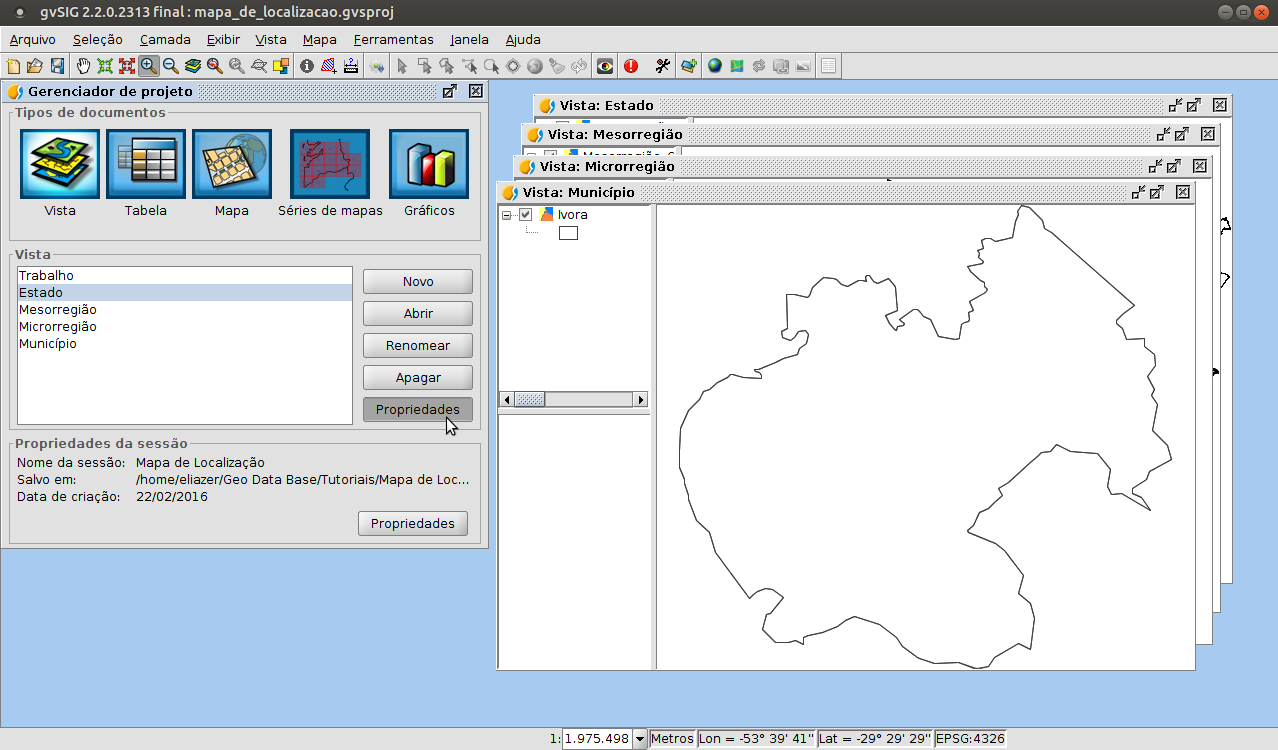Click the red exclamation mark toolbar icon
The height and width of the screenshot is (750, 1278).
pyautogui.click(x=631, y=66)
